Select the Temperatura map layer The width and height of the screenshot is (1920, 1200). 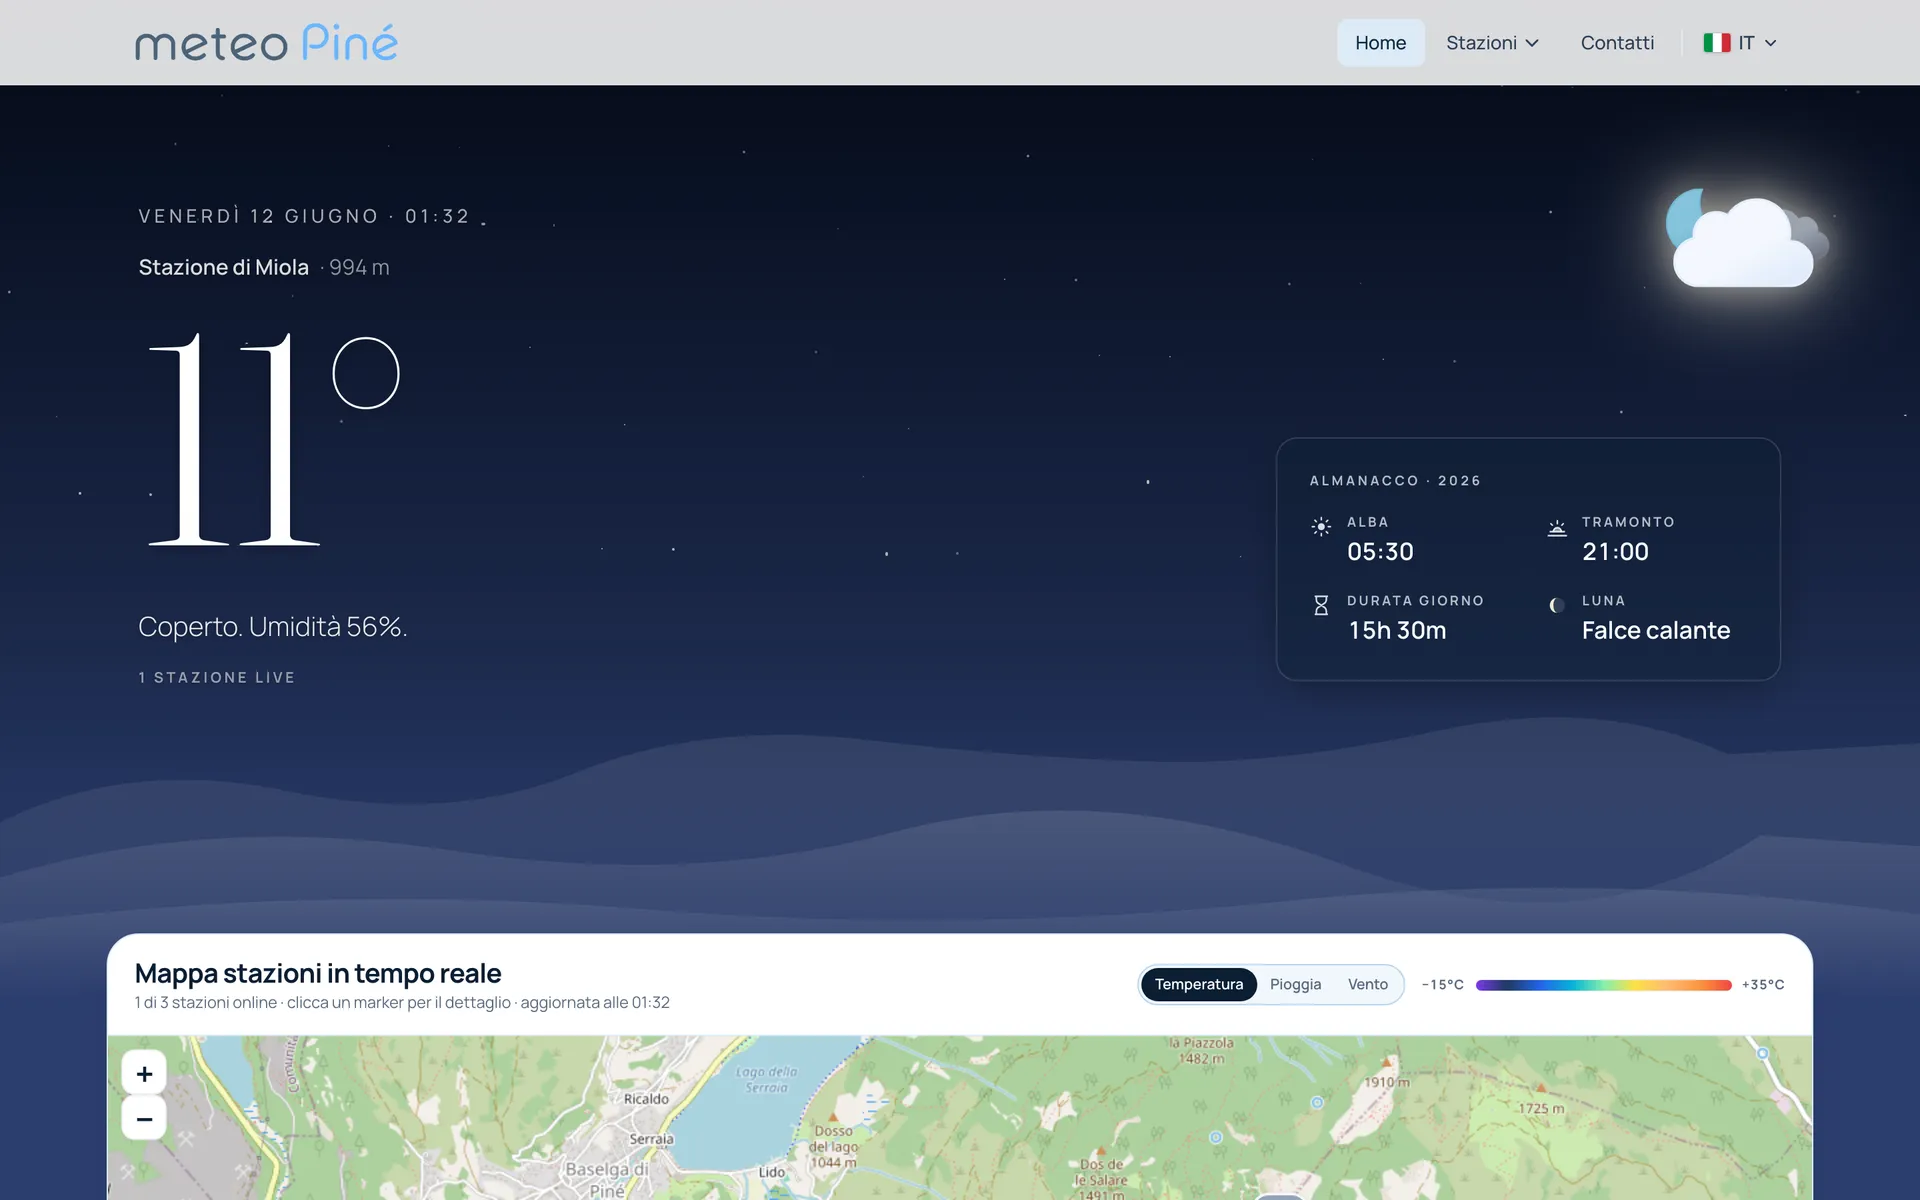pos(1199,984)
